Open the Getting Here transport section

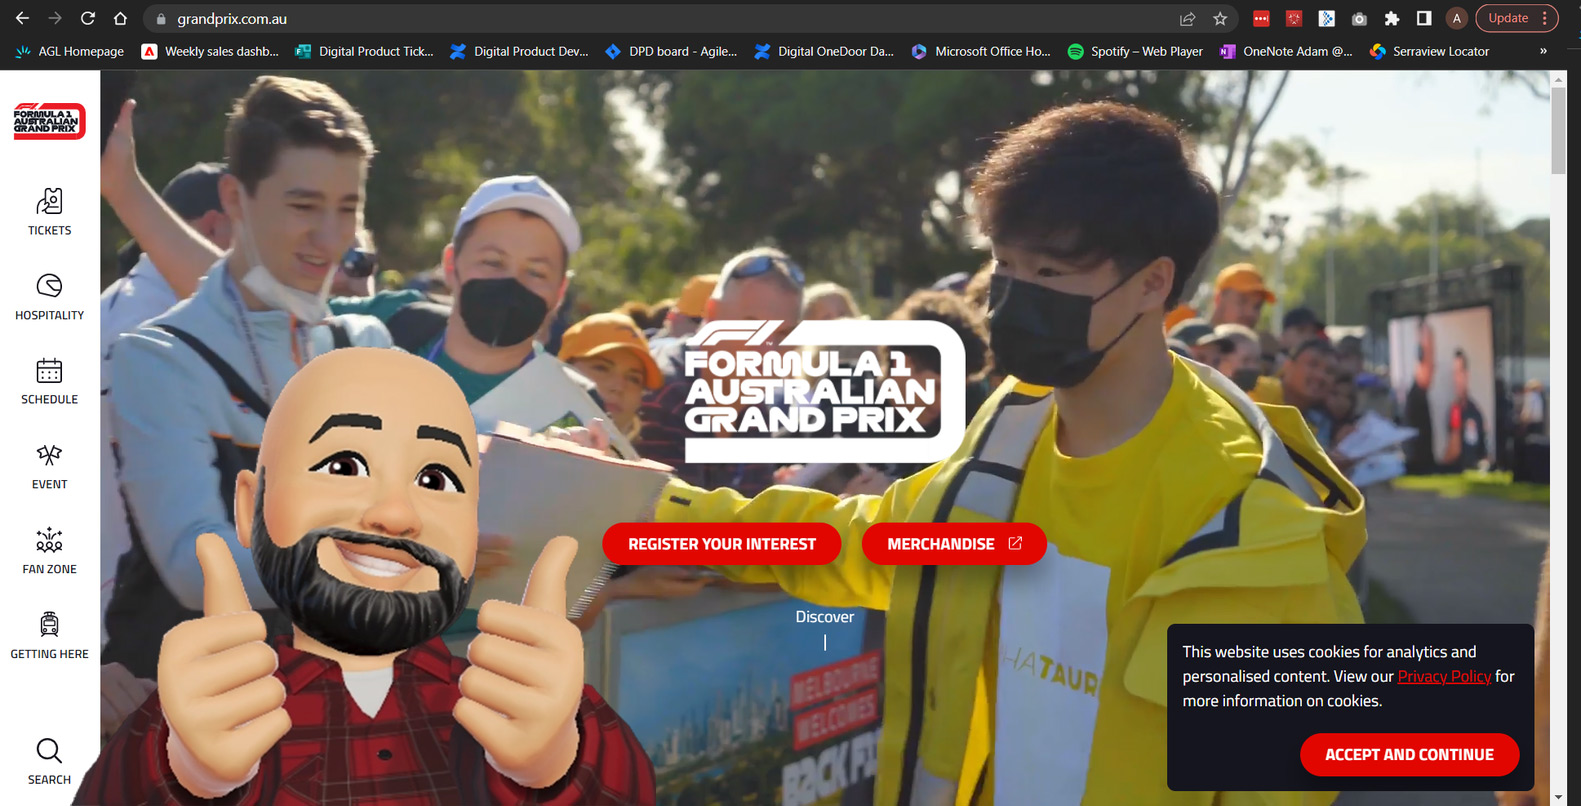coord(49,636)
